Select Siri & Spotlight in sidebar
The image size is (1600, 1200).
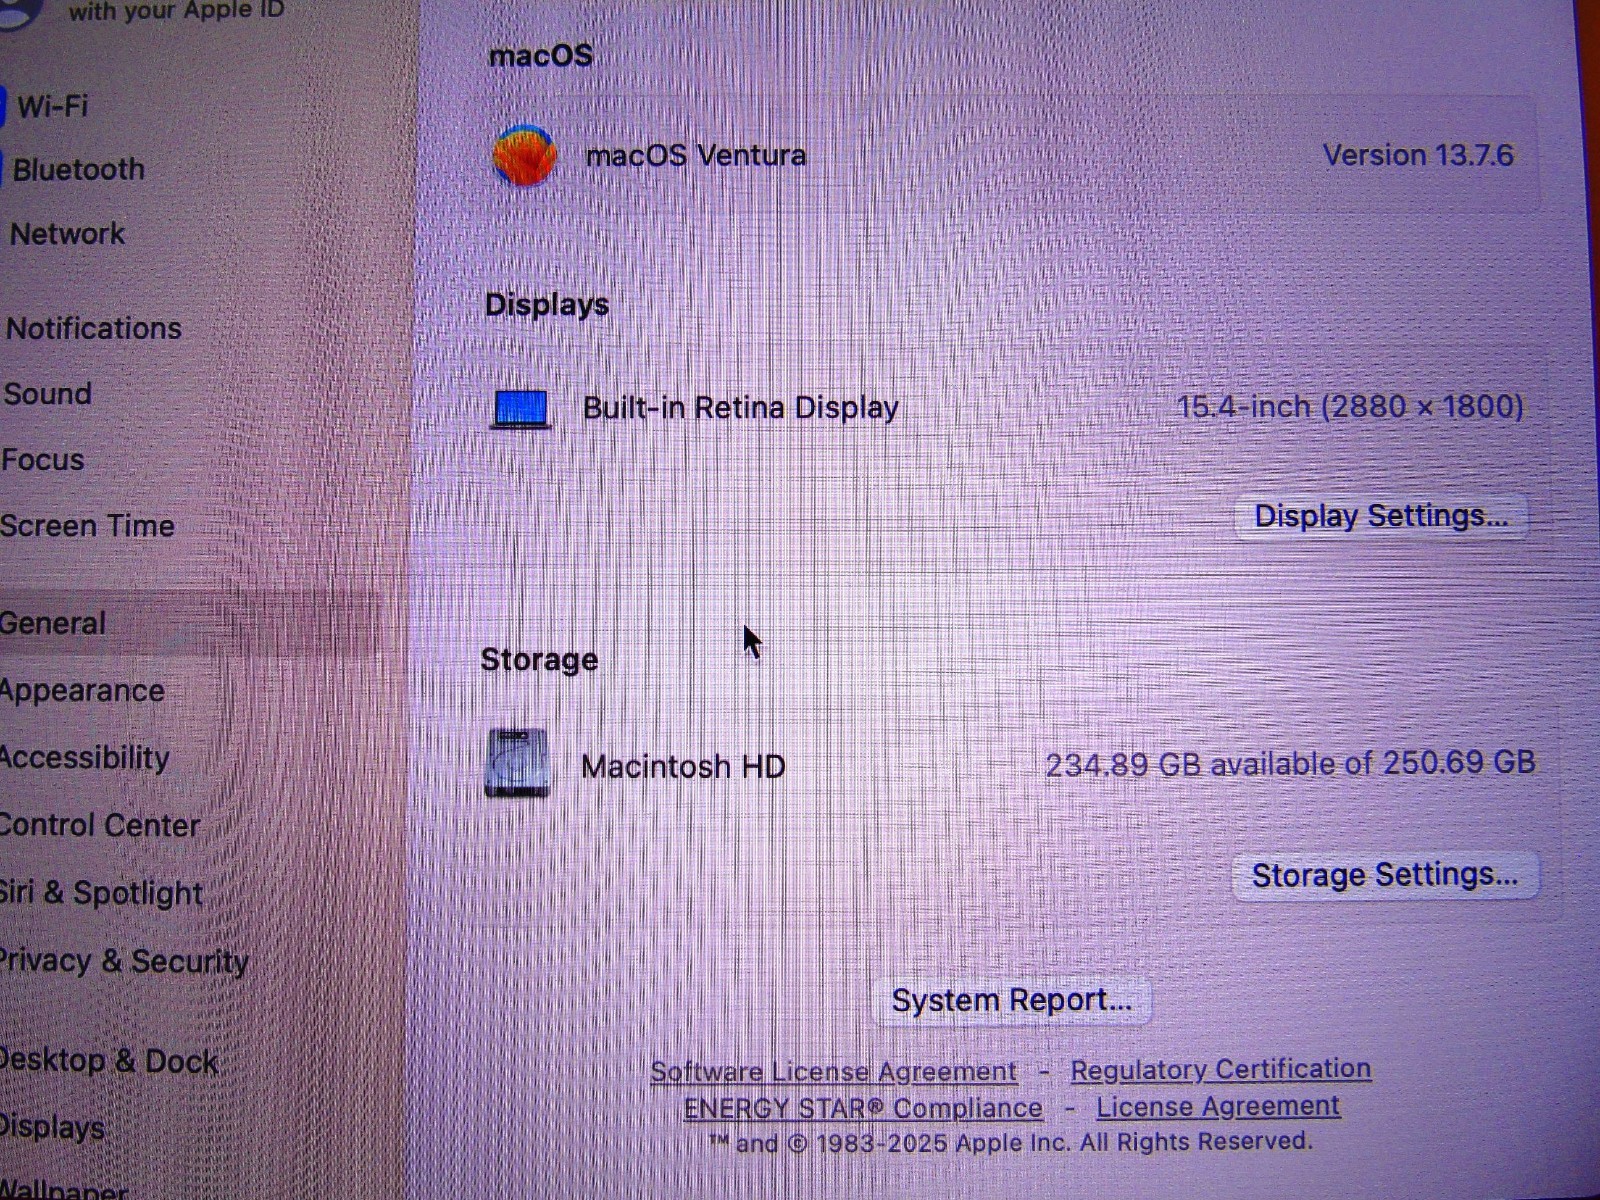pyautogui.click(x=101, y=892)
